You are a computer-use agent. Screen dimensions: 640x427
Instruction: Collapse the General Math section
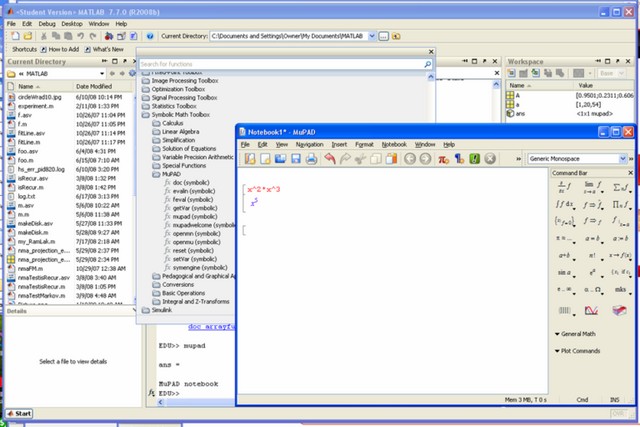(557, 334)
